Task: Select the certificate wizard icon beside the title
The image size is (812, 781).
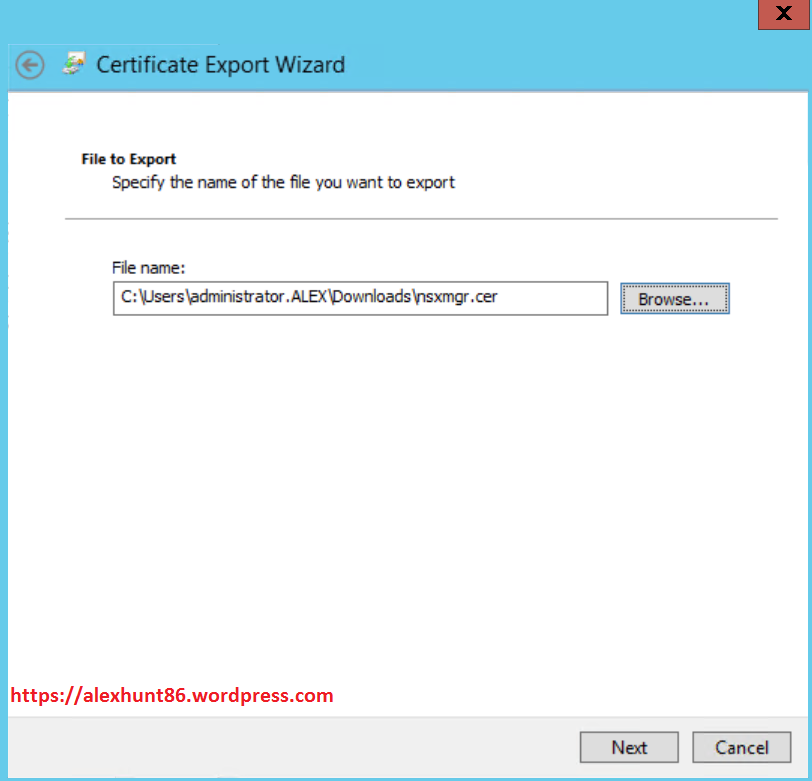Action: [x=73, y=64]
